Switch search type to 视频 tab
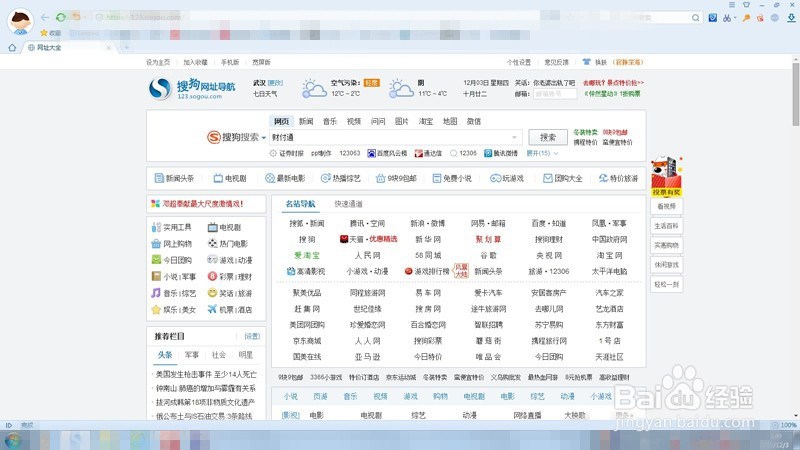 tap(354, 121)
